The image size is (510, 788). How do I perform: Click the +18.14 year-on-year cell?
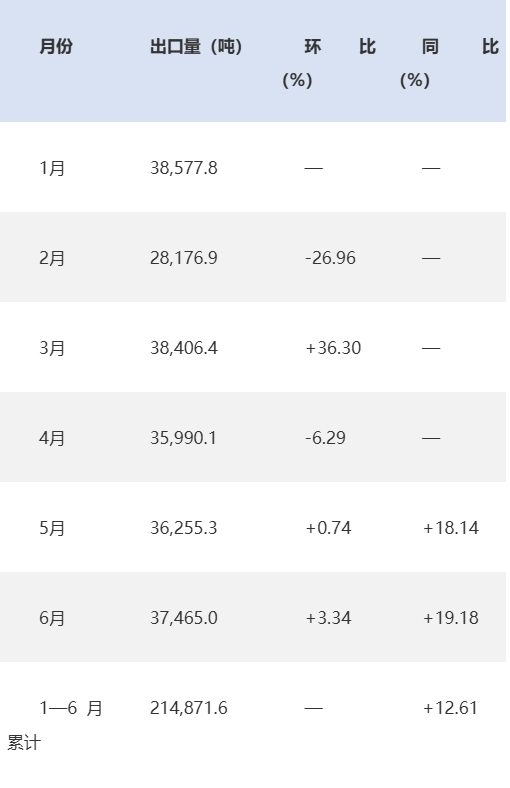(x=451, y=528)
